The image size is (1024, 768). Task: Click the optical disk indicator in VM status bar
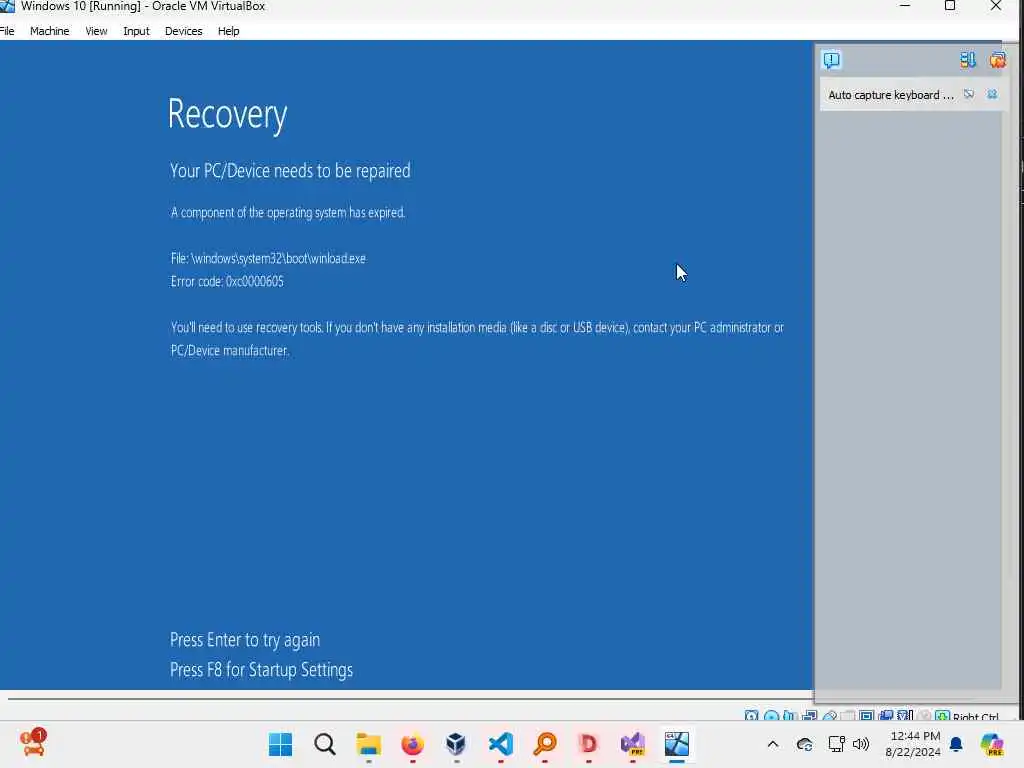click(771, 716)
